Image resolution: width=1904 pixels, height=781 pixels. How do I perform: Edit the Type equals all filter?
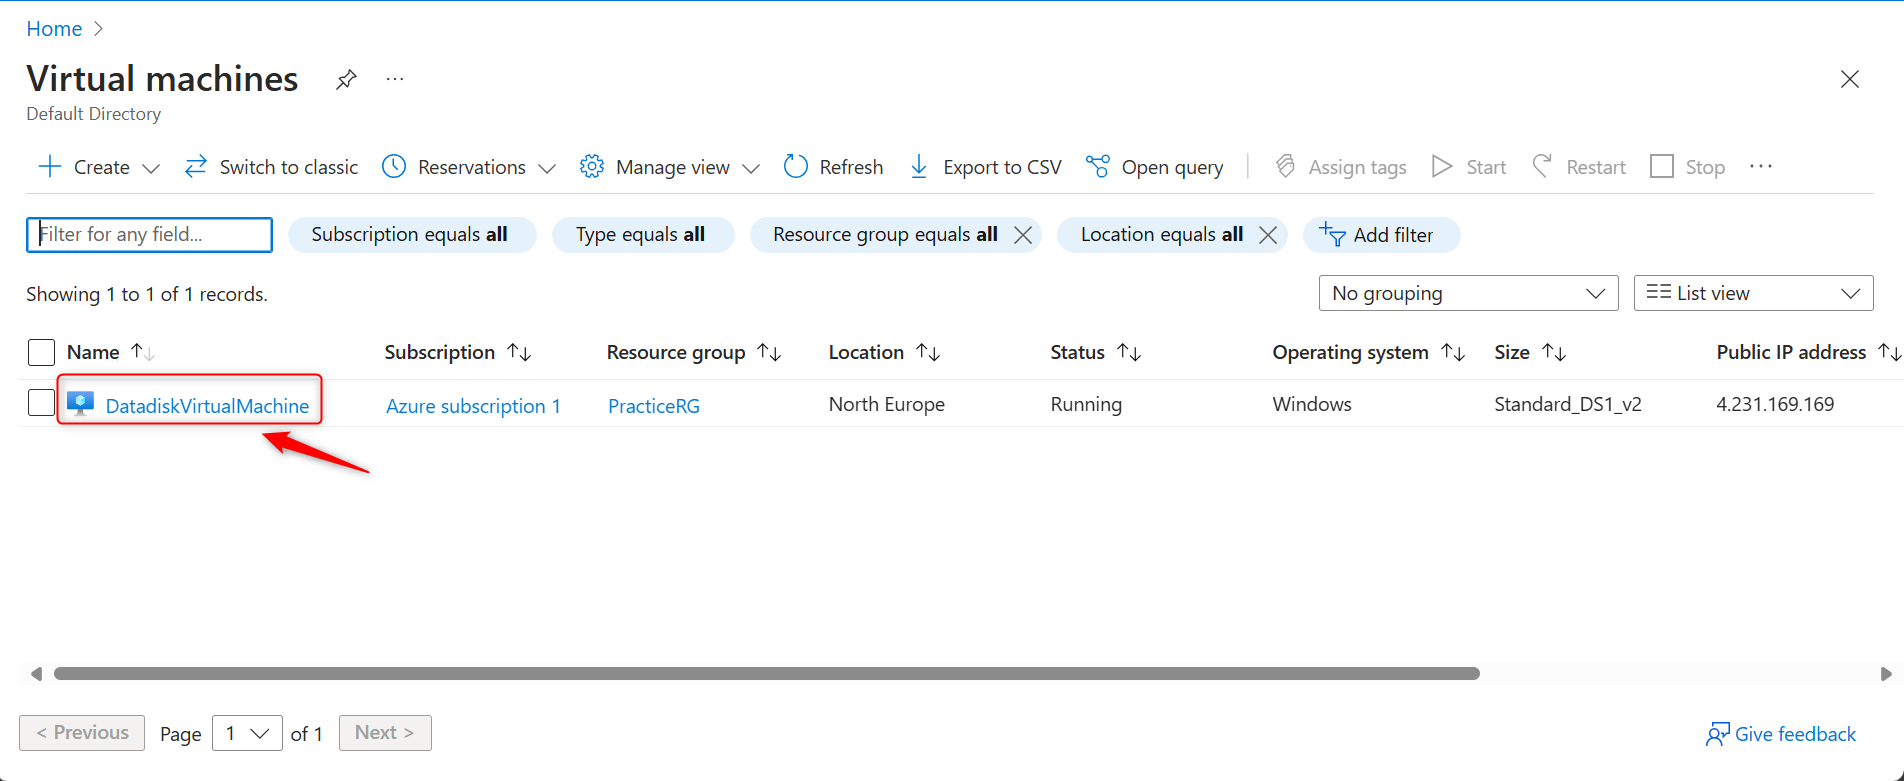pyautogui.click(x=642, y=234)
